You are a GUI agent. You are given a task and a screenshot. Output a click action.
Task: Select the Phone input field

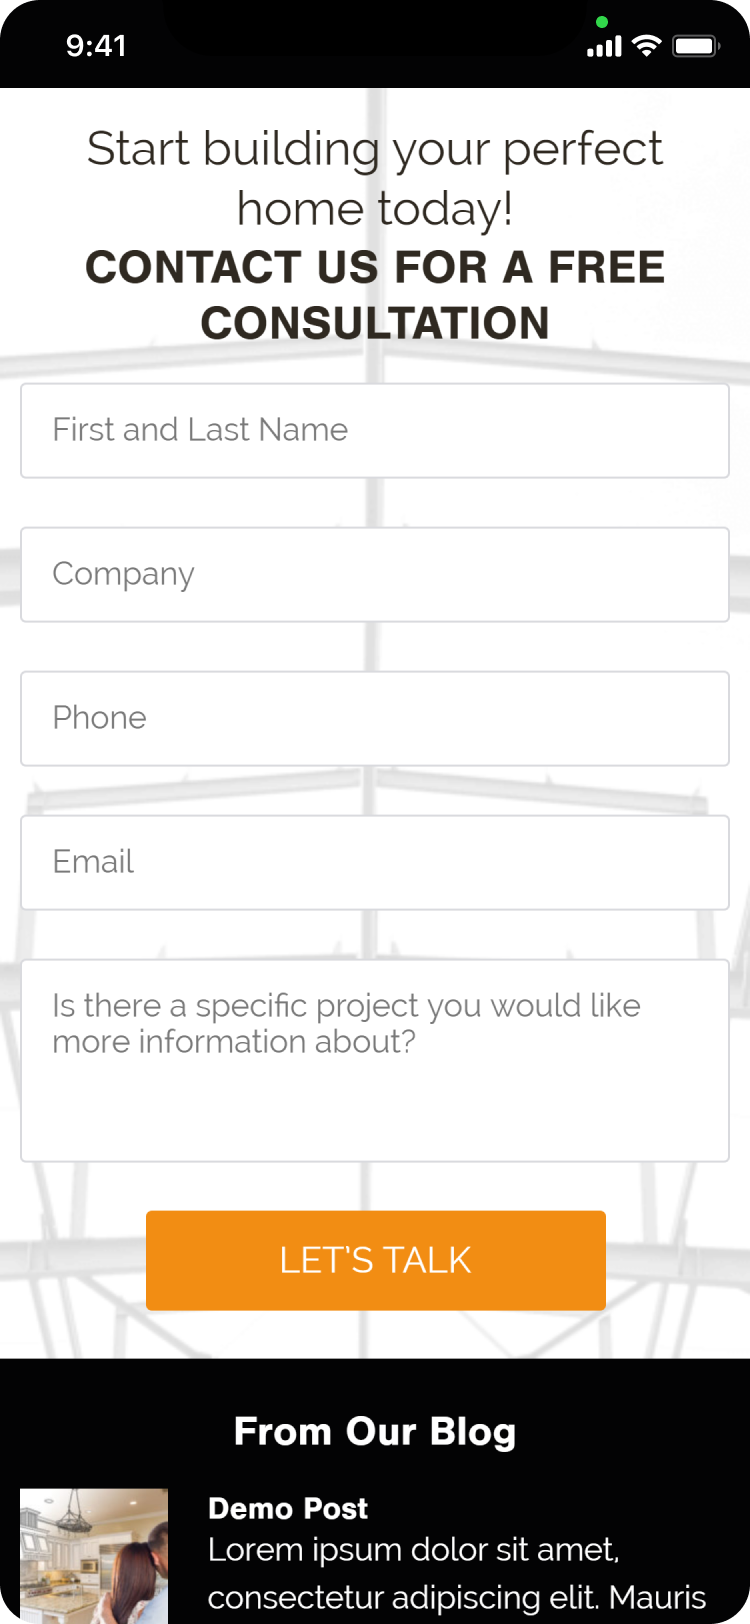pyautogui.click(x=375, y=719)
